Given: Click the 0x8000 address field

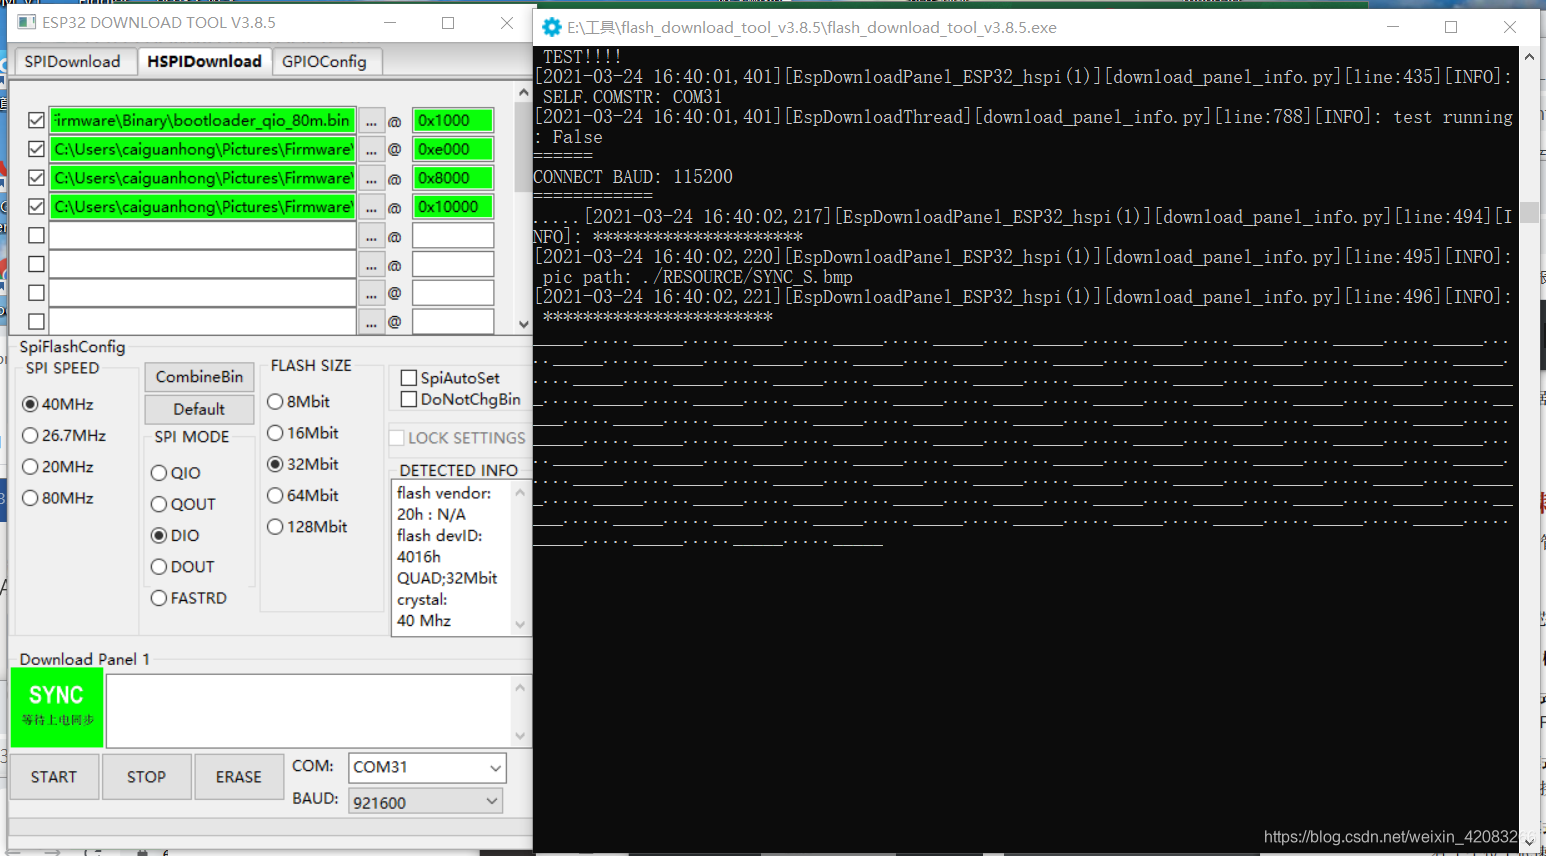Looking at the screenshot, I should point(453,179).
